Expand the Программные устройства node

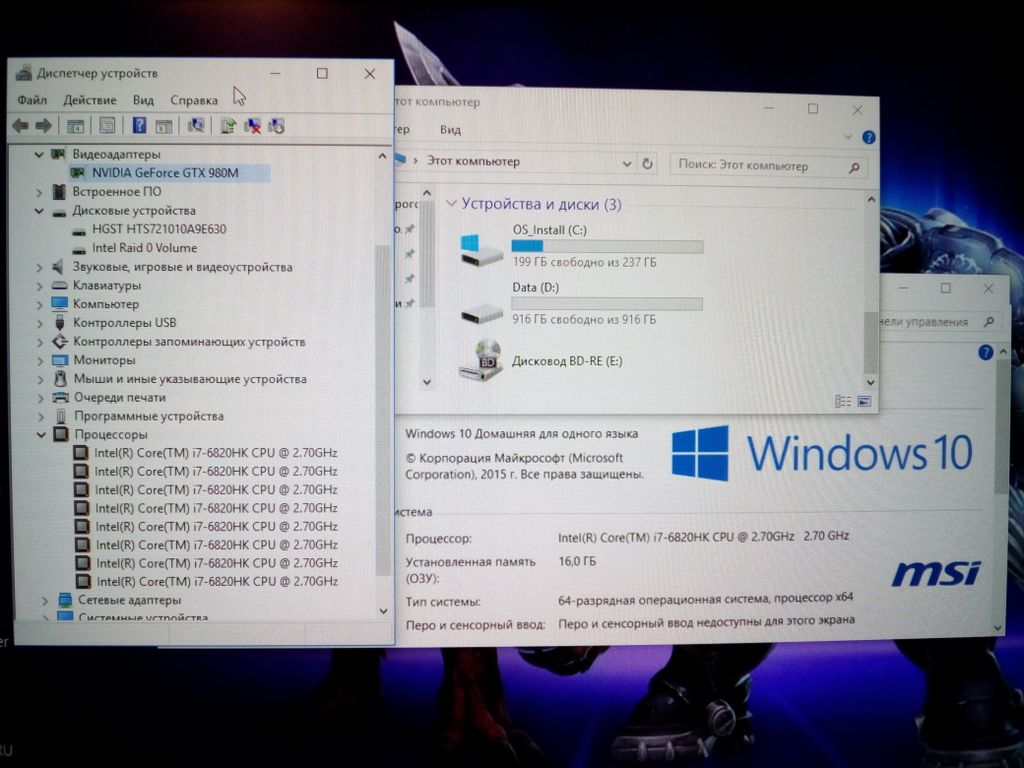point(41,417)
